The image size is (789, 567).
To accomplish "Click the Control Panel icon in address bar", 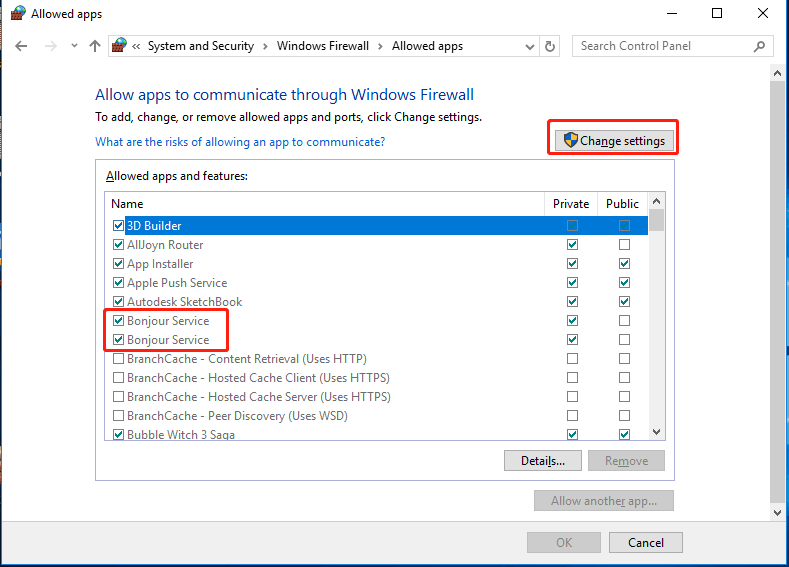I will point(120,46).
